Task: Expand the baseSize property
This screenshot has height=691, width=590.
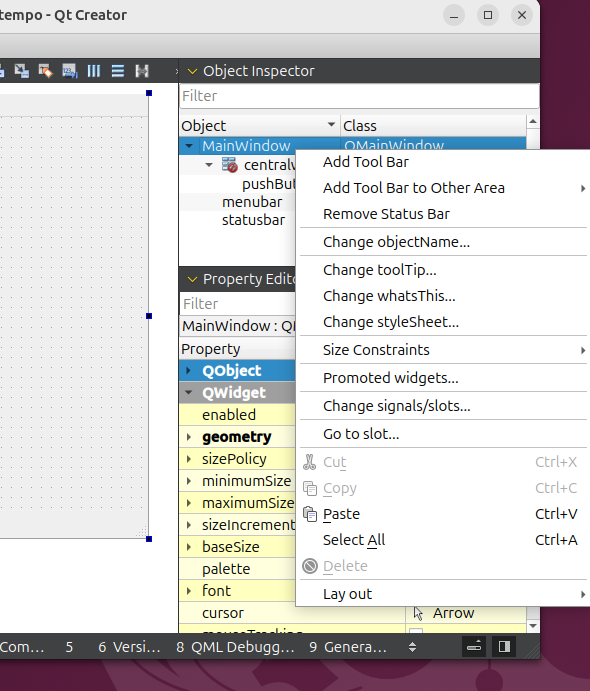Action: pyautogui.click(x=189, y=547)
